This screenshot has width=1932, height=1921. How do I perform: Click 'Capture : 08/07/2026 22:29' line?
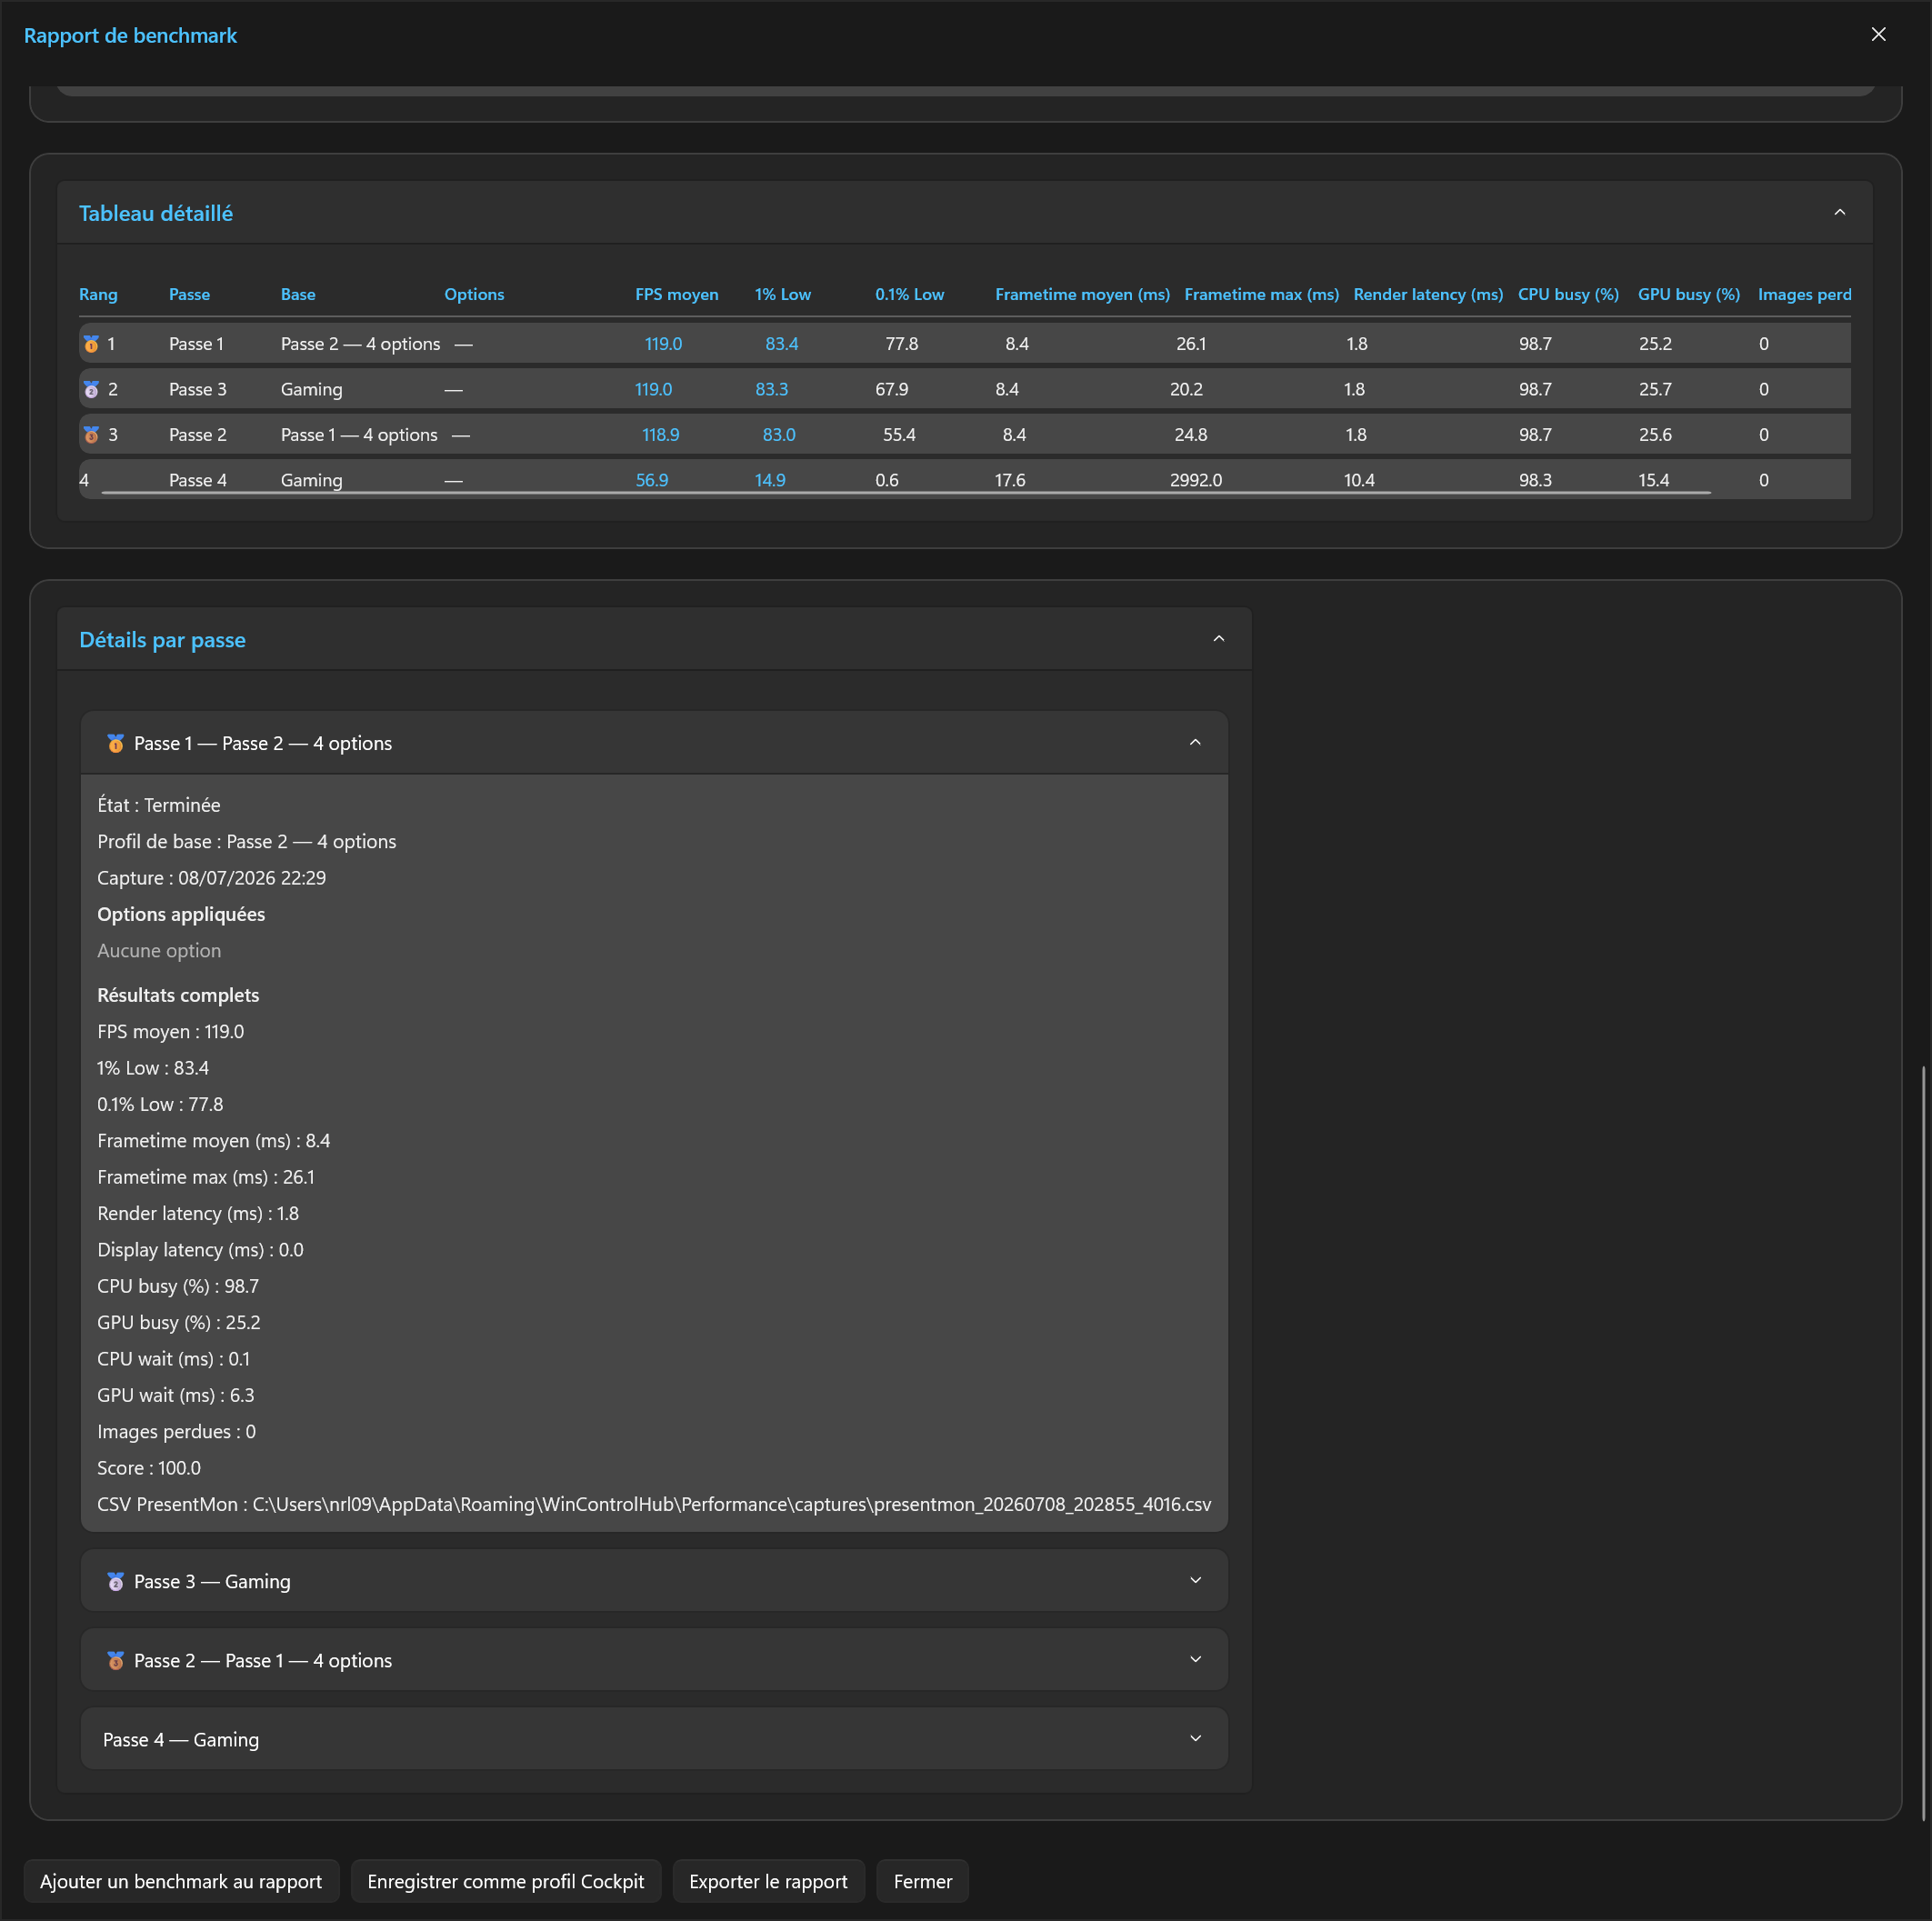click(x=211, y=878)
